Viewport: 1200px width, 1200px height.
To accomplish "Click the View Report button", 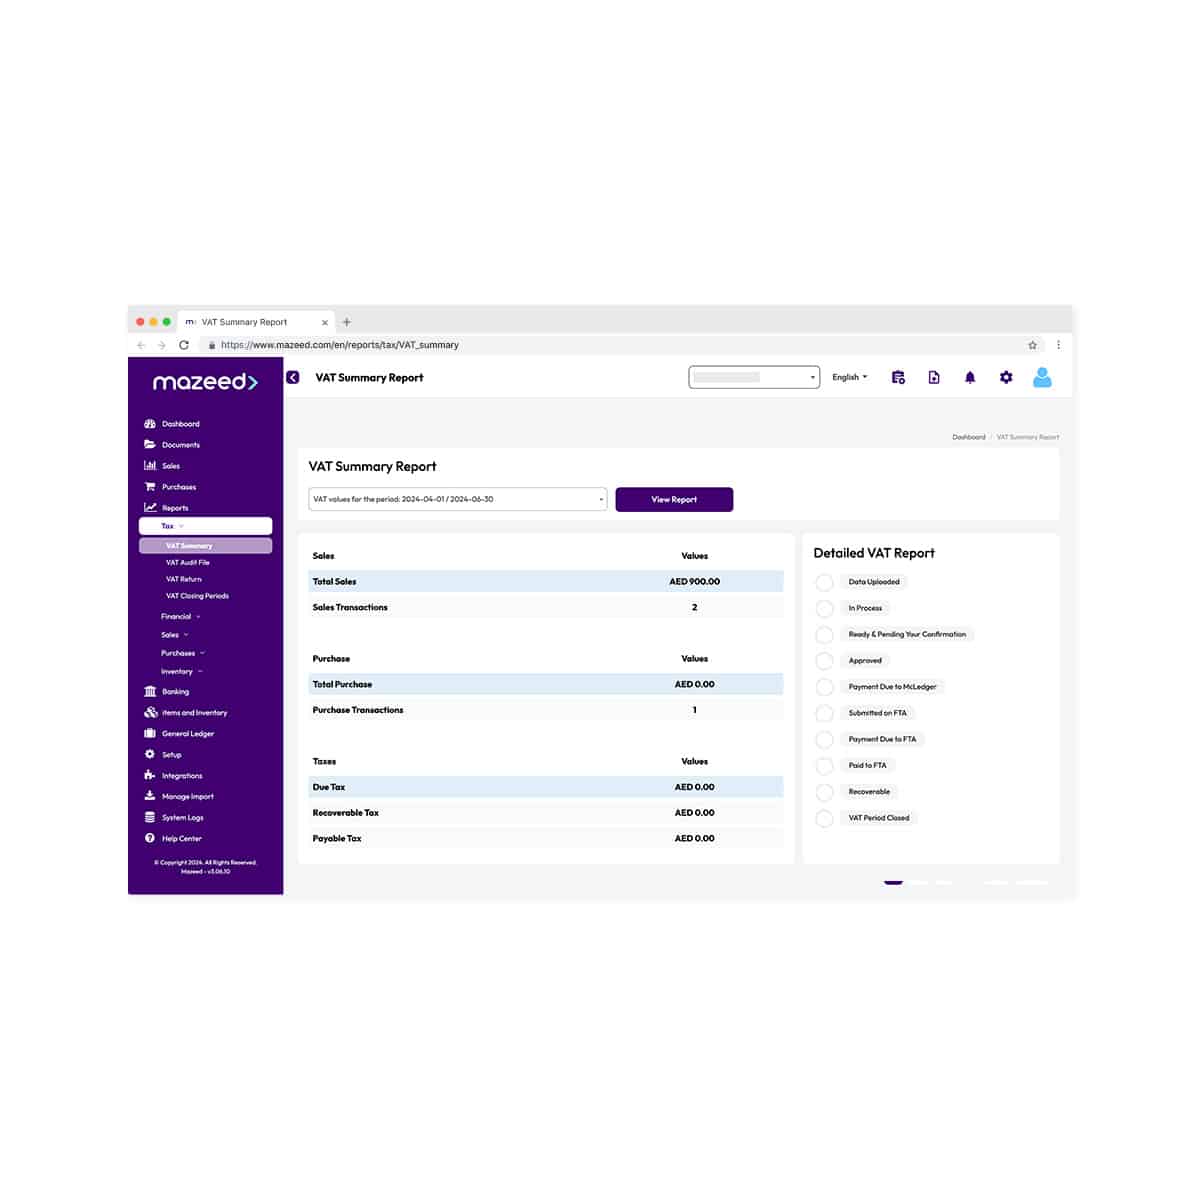I will [674, 499].
